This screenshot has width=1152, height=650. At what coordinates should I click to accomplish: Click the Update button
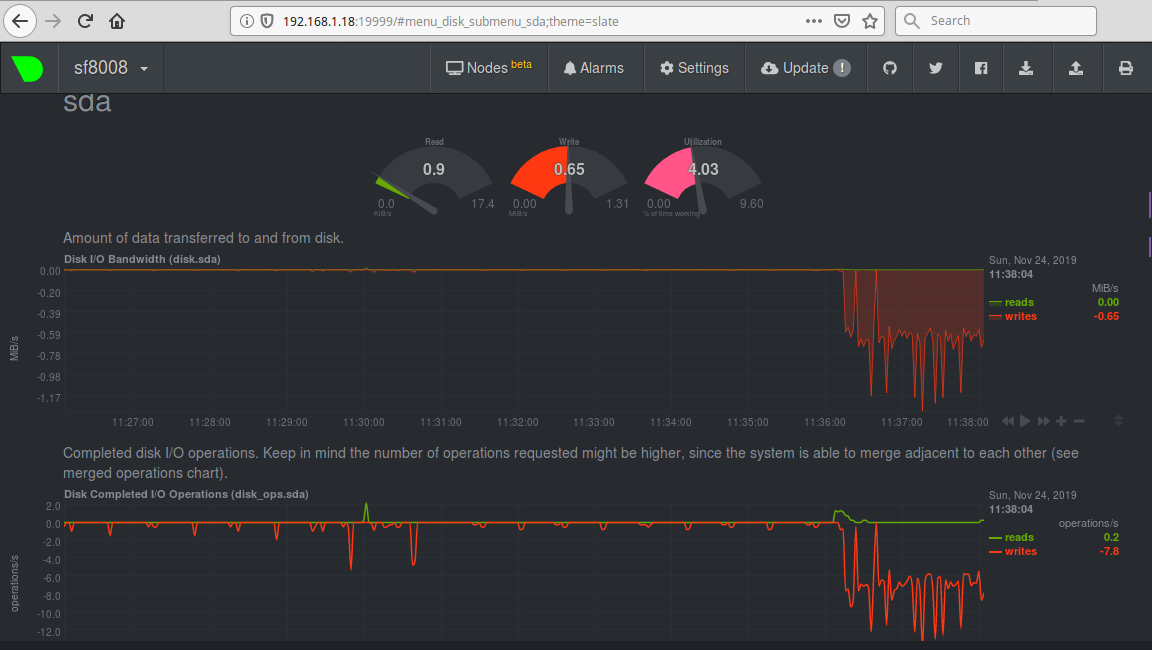coord(805,68)
